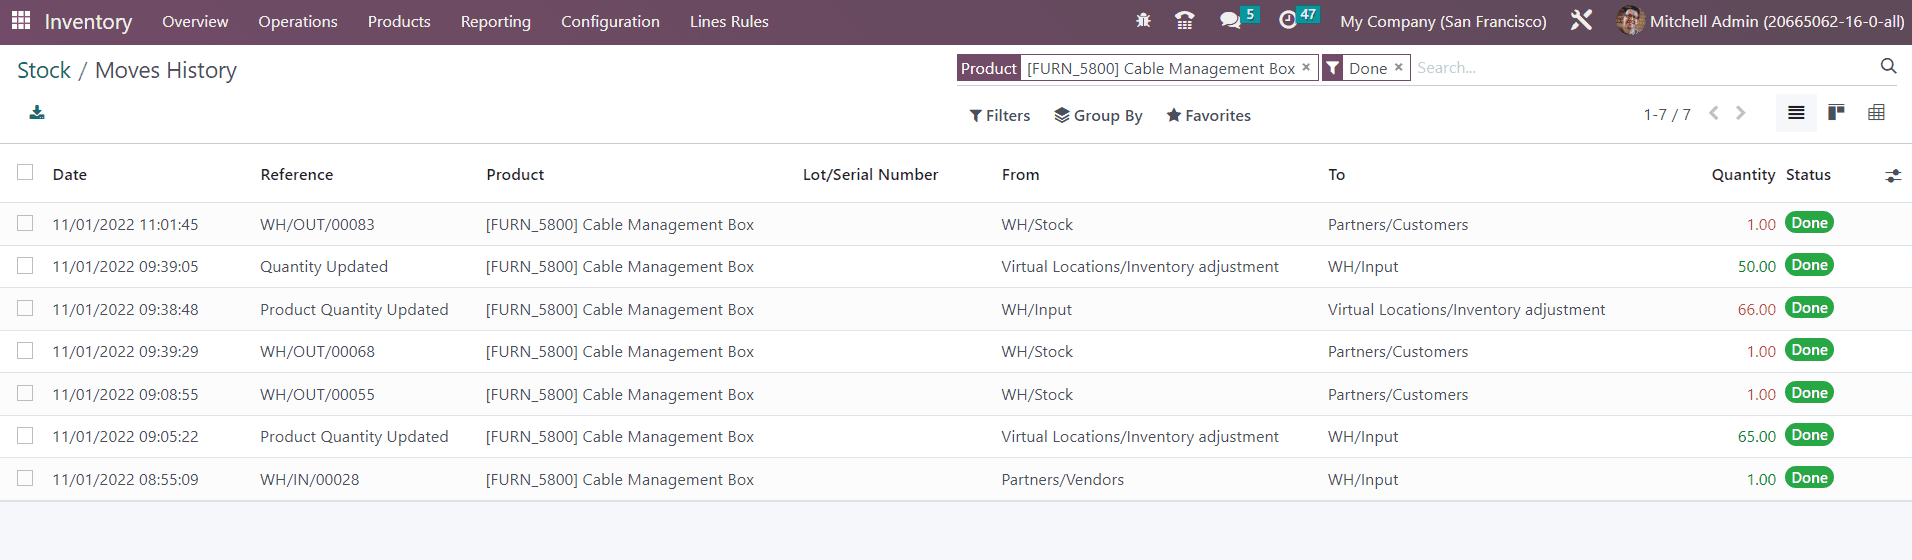Open the apps grid home menu
The height and width of the screenshot is (560, 1912).
point(21,21)
